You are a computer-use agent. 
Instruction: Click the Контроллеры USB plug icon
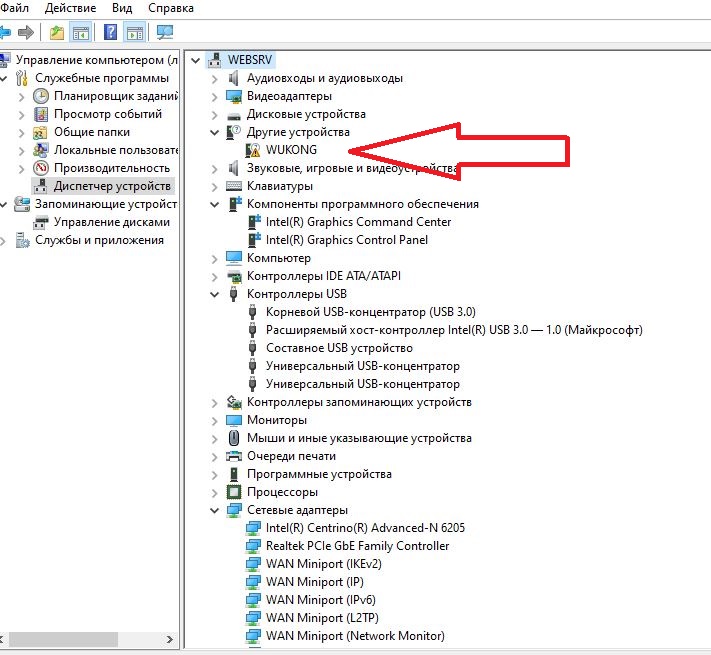pos(234,294)
